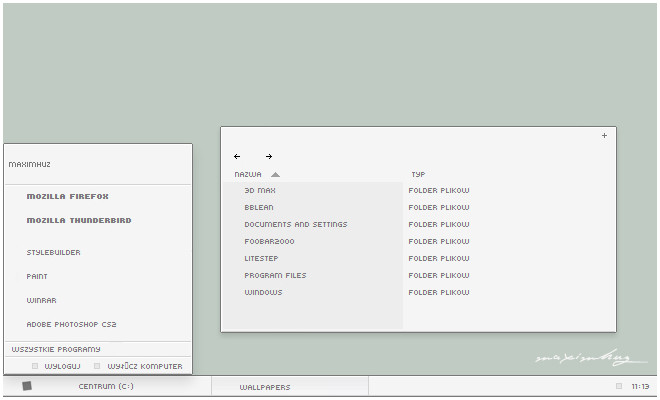Switch to the Wallpapers taskbar window
The image size is (660, 400).
coord(265,387)
